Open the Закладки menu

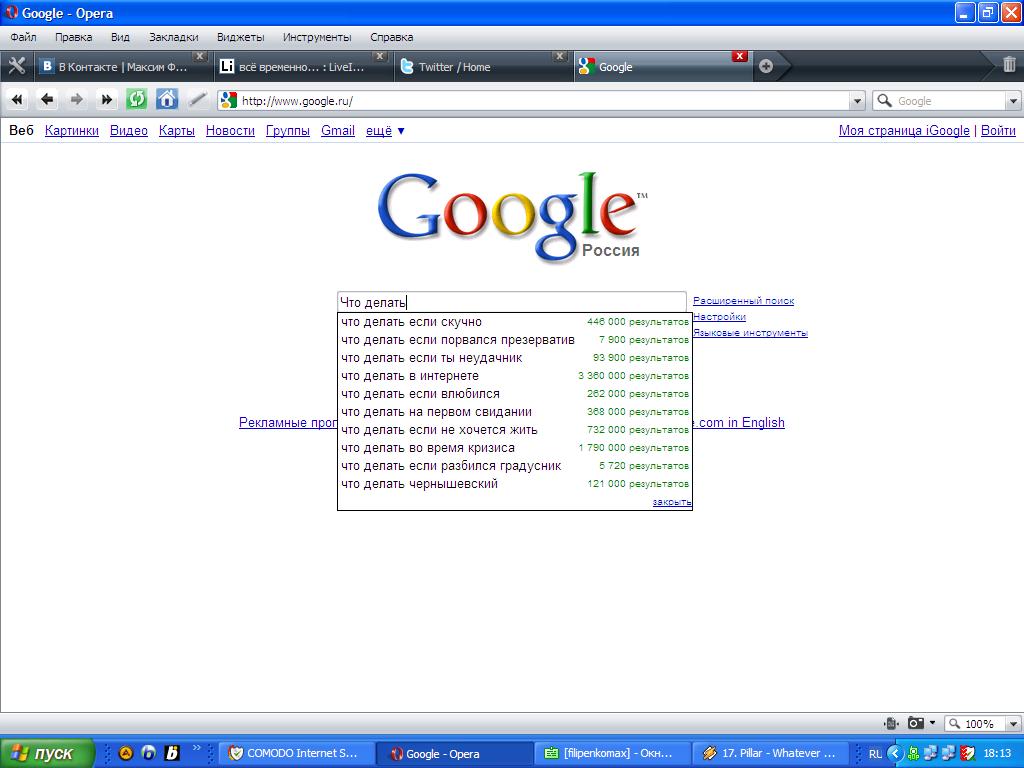[174, 37]
